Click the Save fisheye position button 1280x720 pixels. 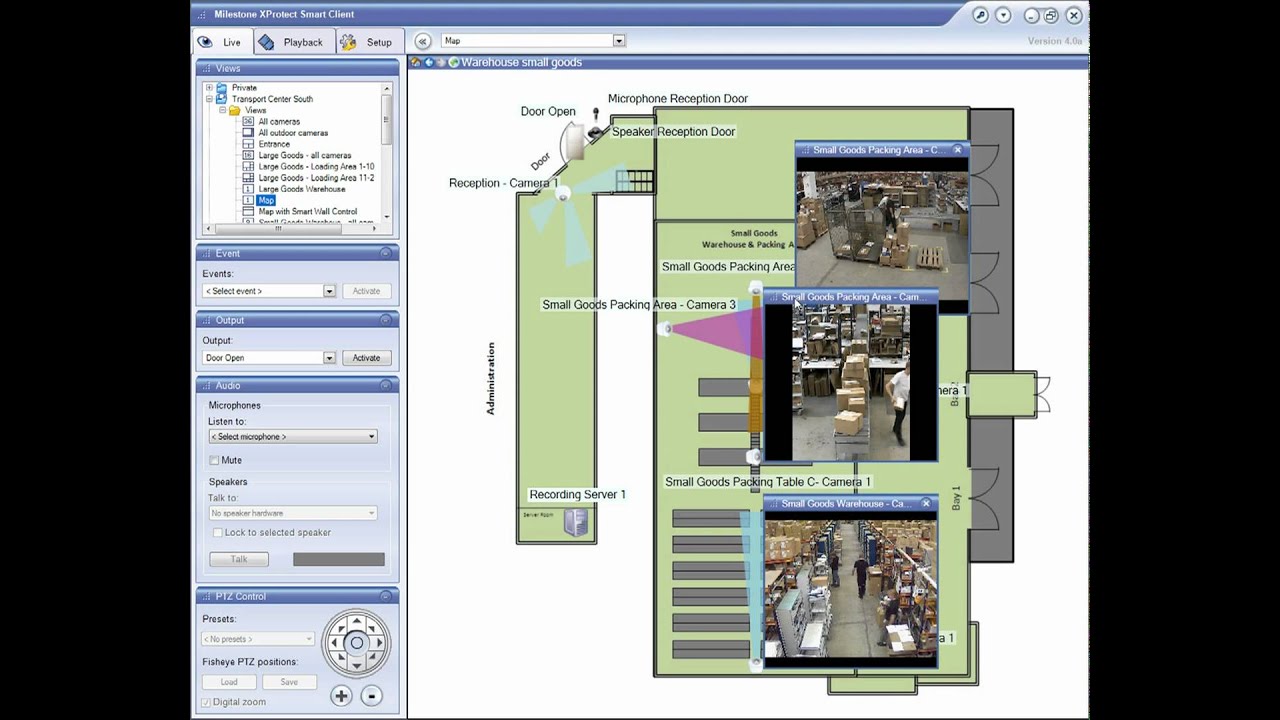pos(289,682)
